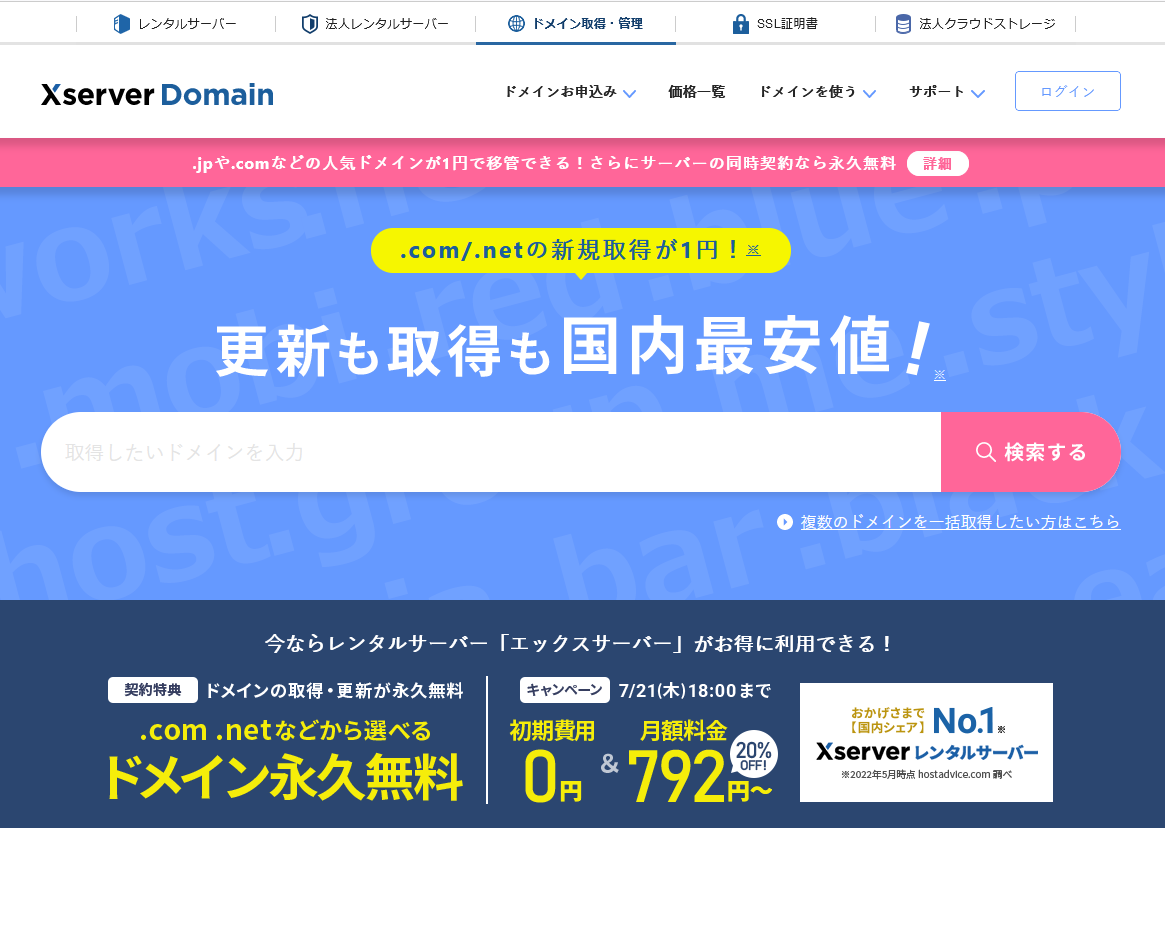Image resolution: width=1165 pixels, height=948 pixels.
Task: Open the 複数のドメインを一括取得したい方はこちら link
Action: tap(960, 522)
